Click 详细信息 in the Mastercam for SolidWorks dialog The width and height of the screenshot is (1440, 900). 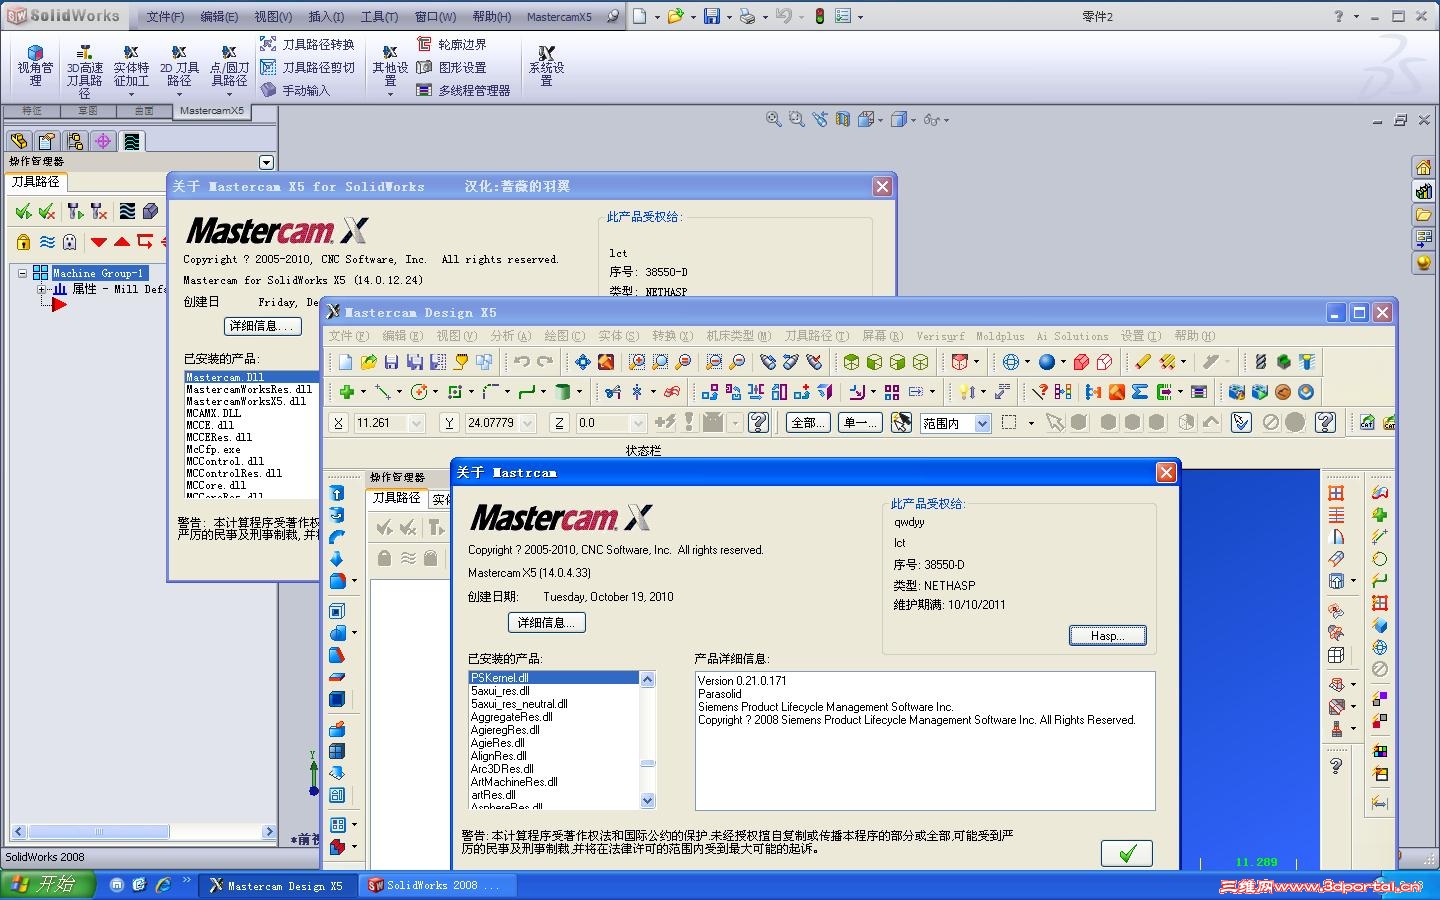coord(263,326)
